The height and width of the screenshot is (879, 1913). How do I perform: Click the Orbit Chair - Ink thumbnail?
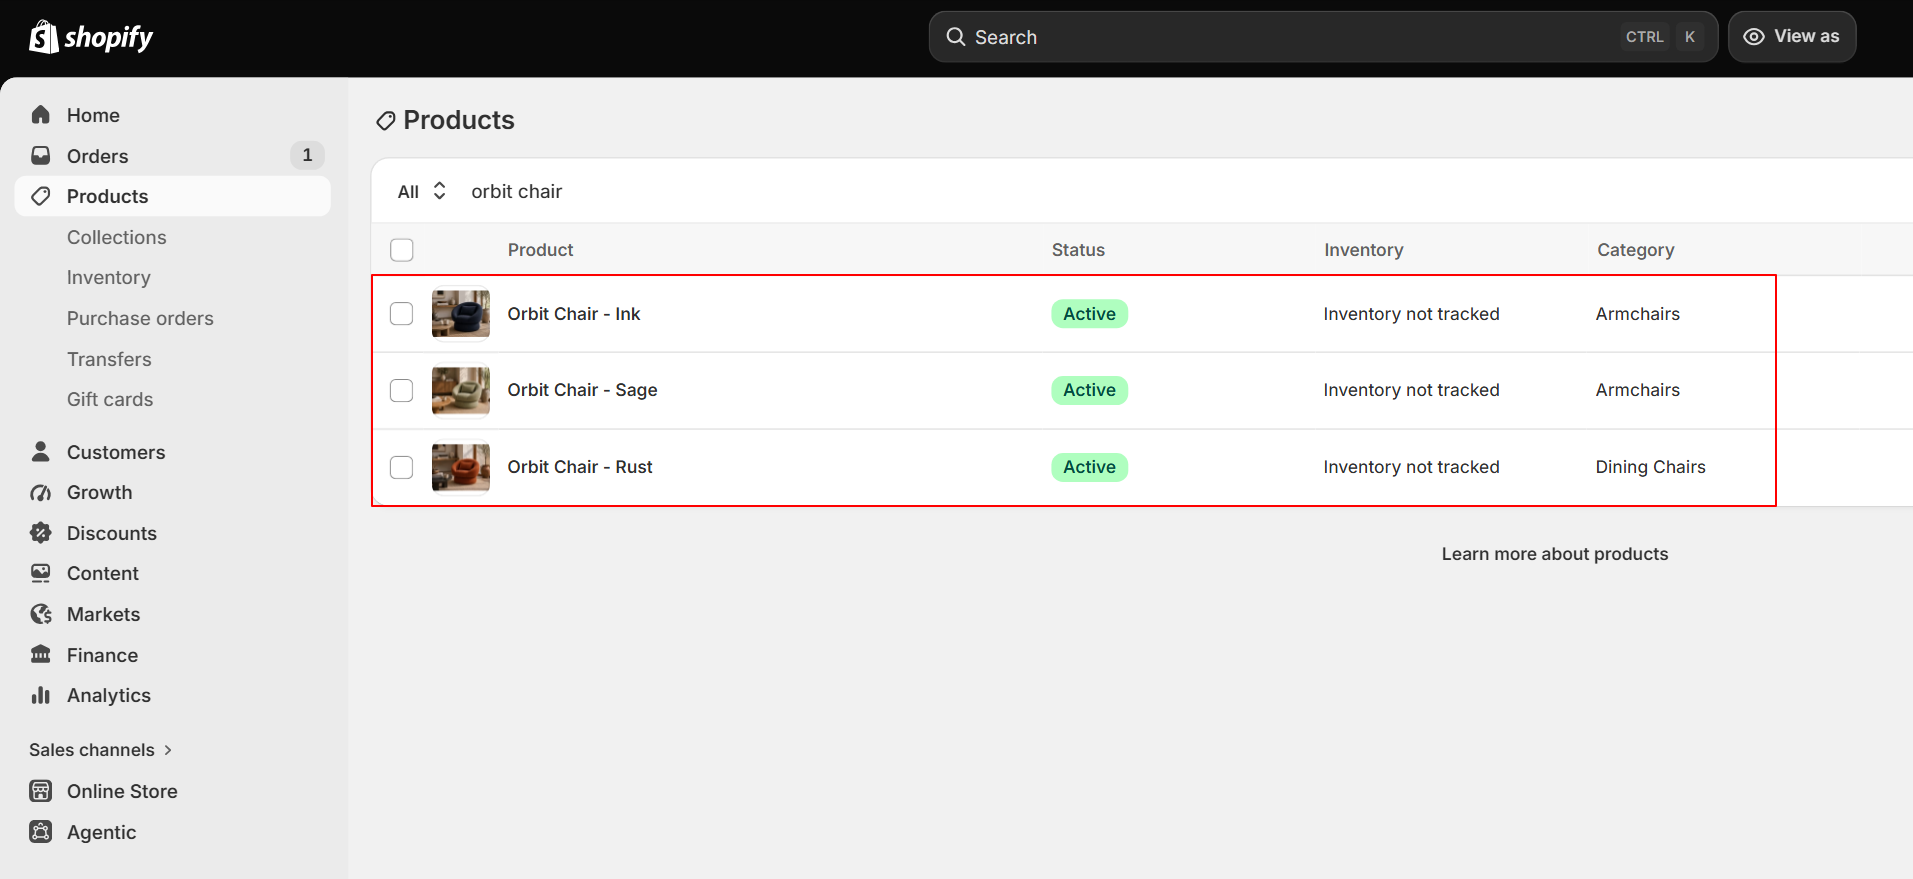[x=461, y=314]
